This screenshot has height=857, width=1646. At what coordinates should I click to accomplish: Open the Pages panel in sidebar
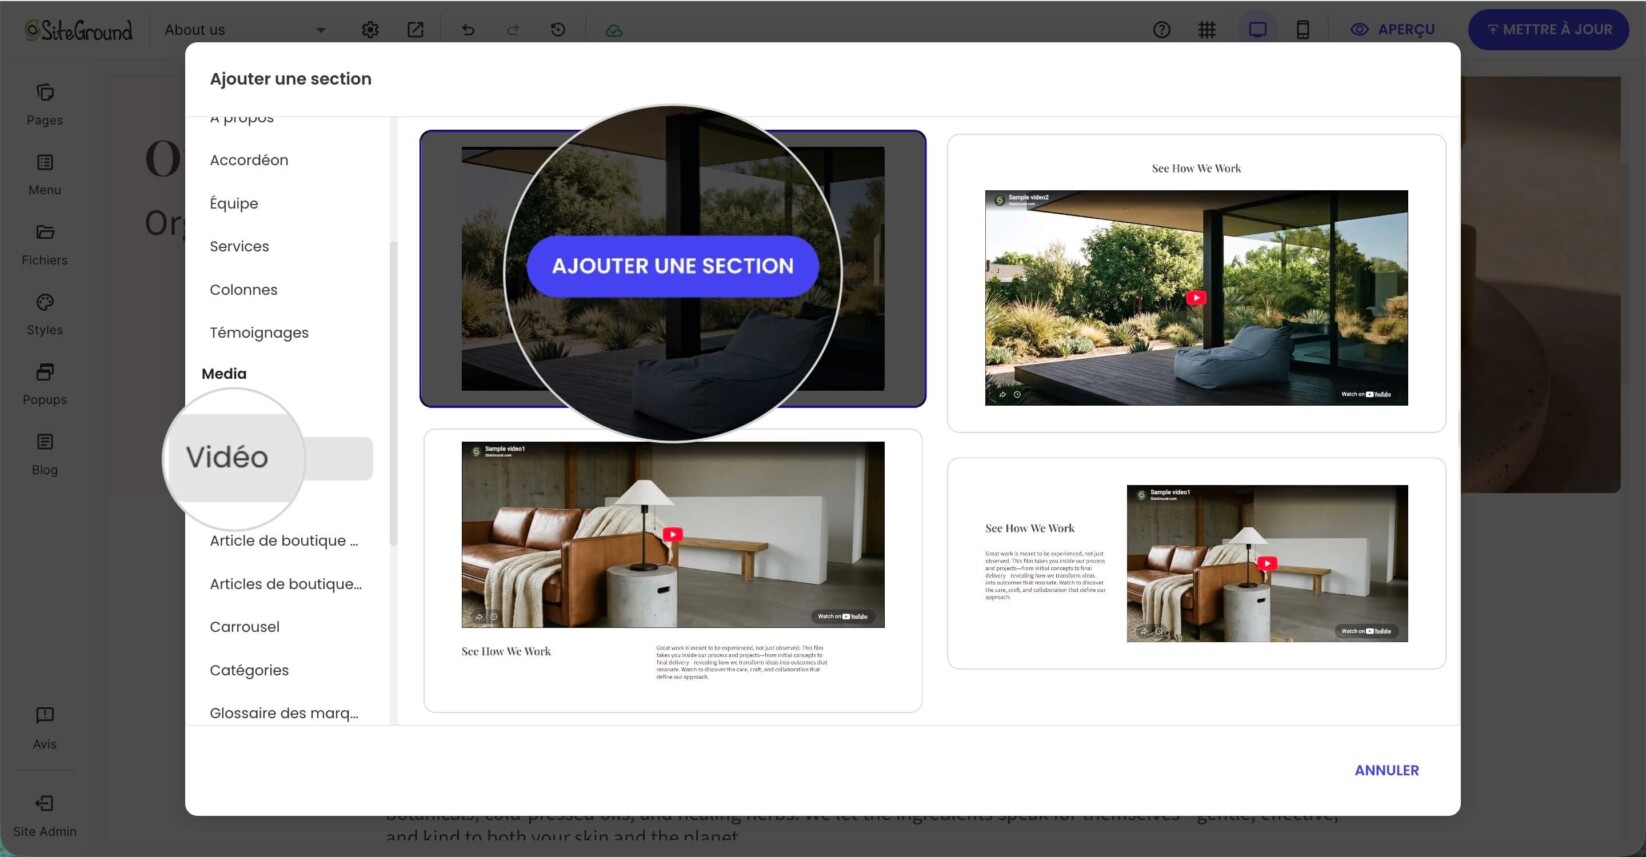click(x=45, y=105)
